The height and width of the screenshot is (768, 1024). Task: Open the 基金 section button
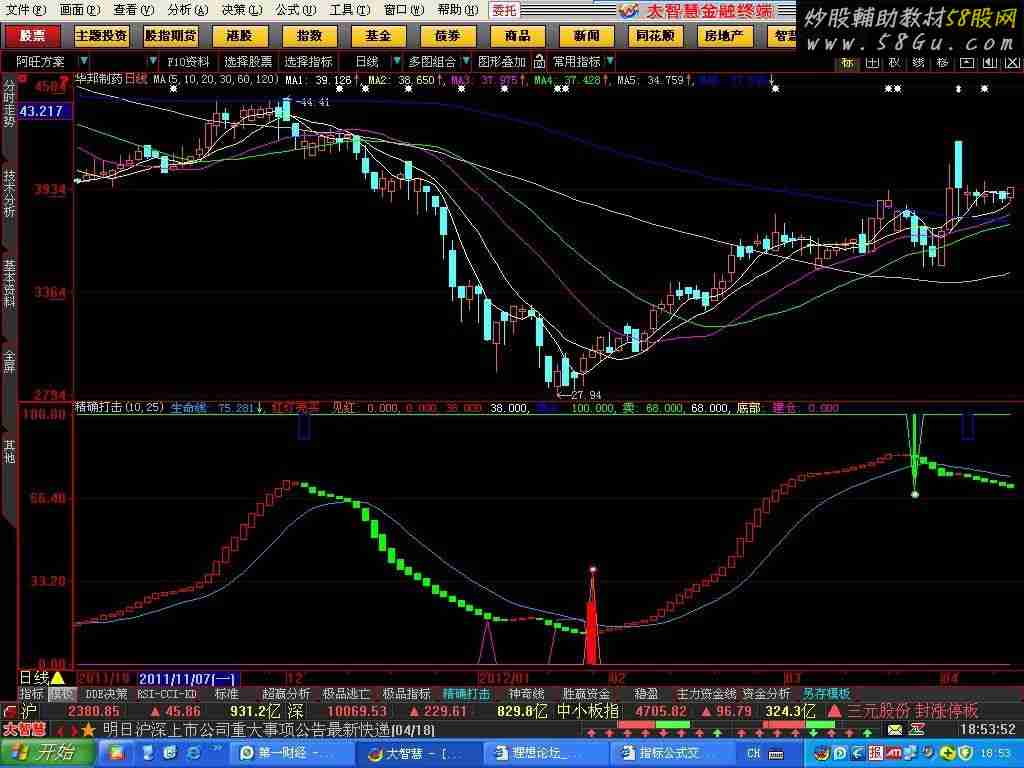click(378, 36)
